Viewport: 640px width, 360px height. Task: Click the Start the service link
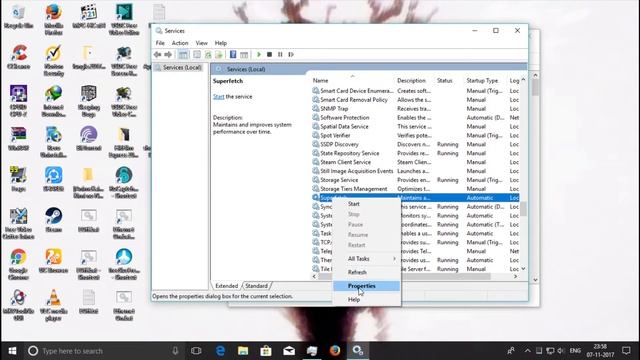(219, 97)
